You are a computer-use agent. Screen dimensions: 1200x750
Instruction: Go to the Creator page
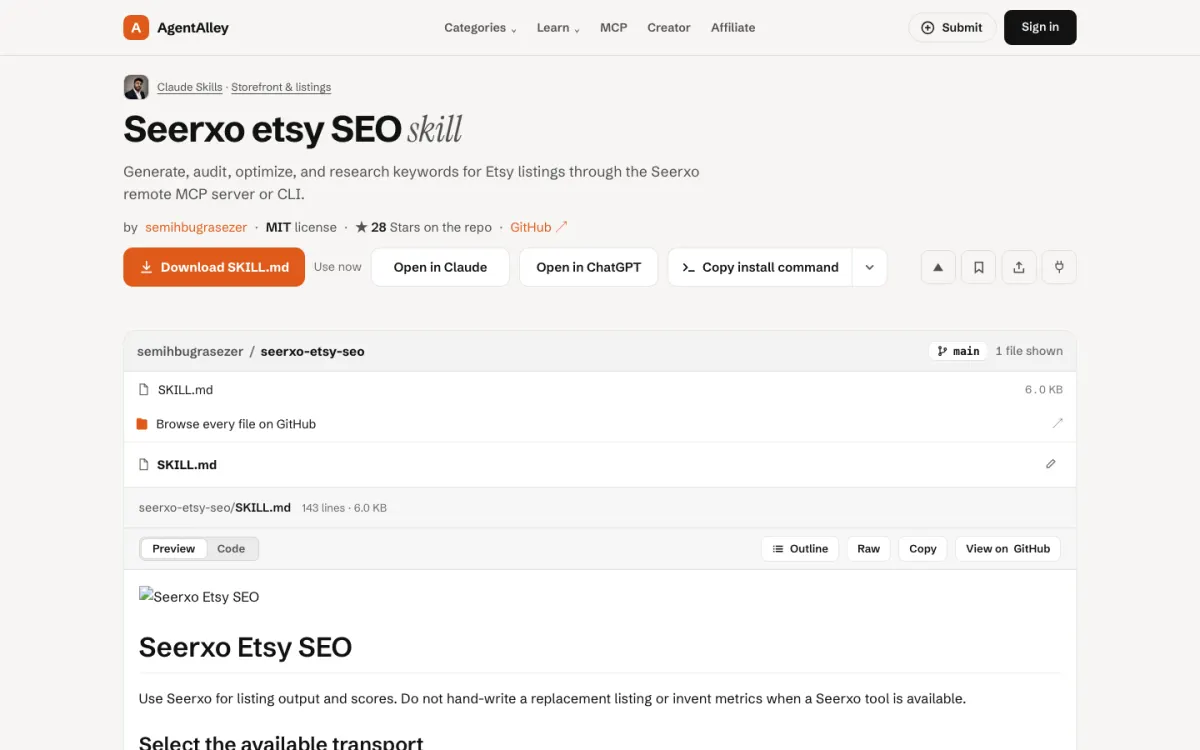pyautogui.click(x=669, y=28)
